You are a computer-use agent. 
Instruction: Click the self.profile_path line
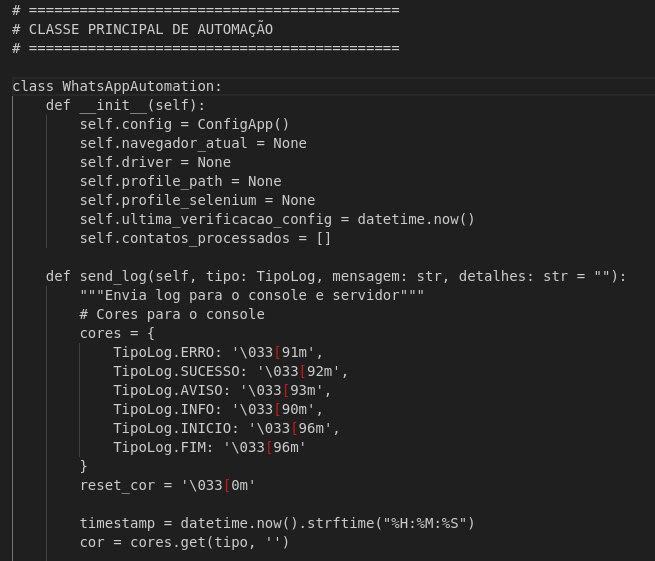(180, 181)
